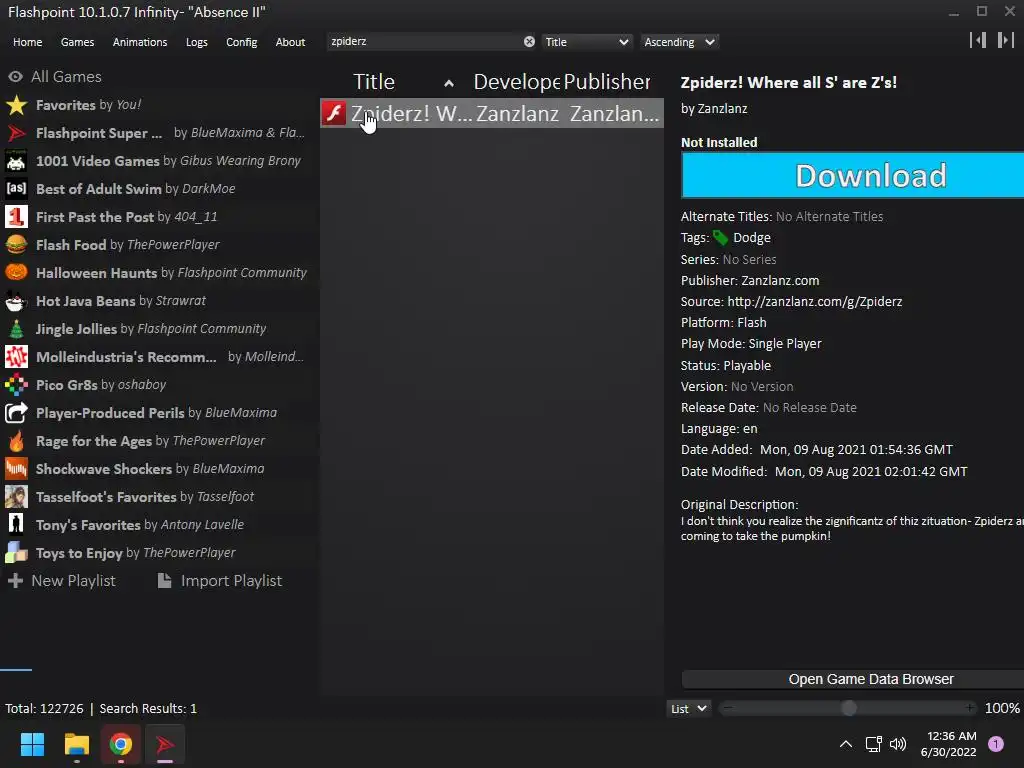Click the 'No Version' field
This screenshot has width=1024, height=768.
pos(761,387)
